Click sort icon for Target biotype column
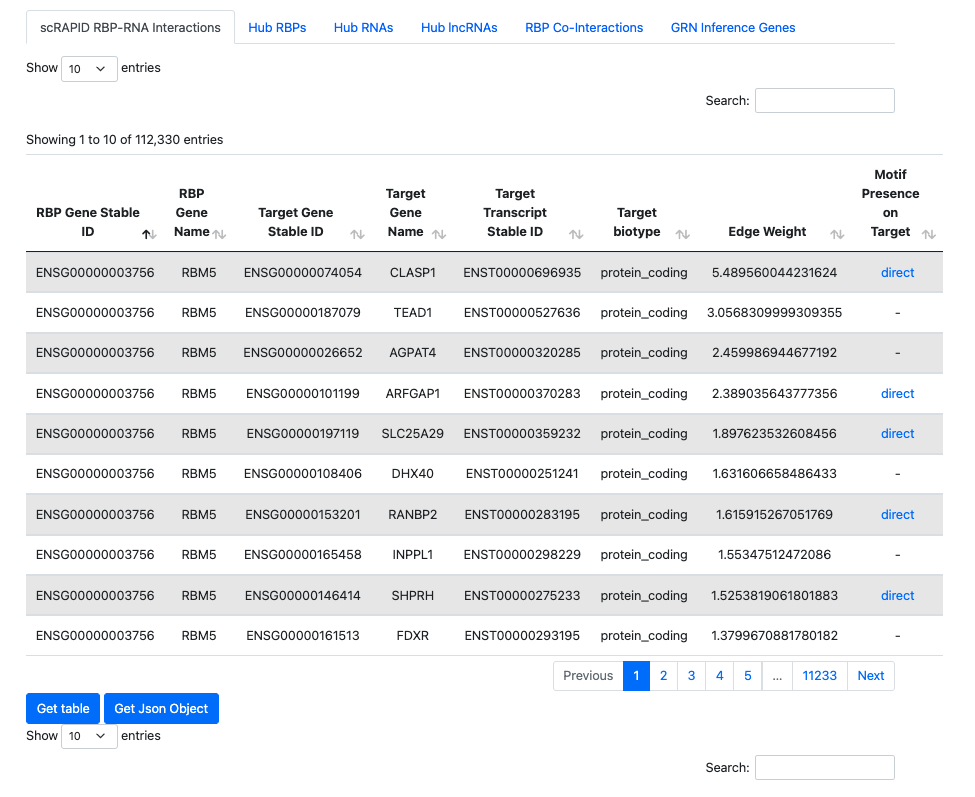The height and width of the screenshot is (797, 975). coord(683,234)
